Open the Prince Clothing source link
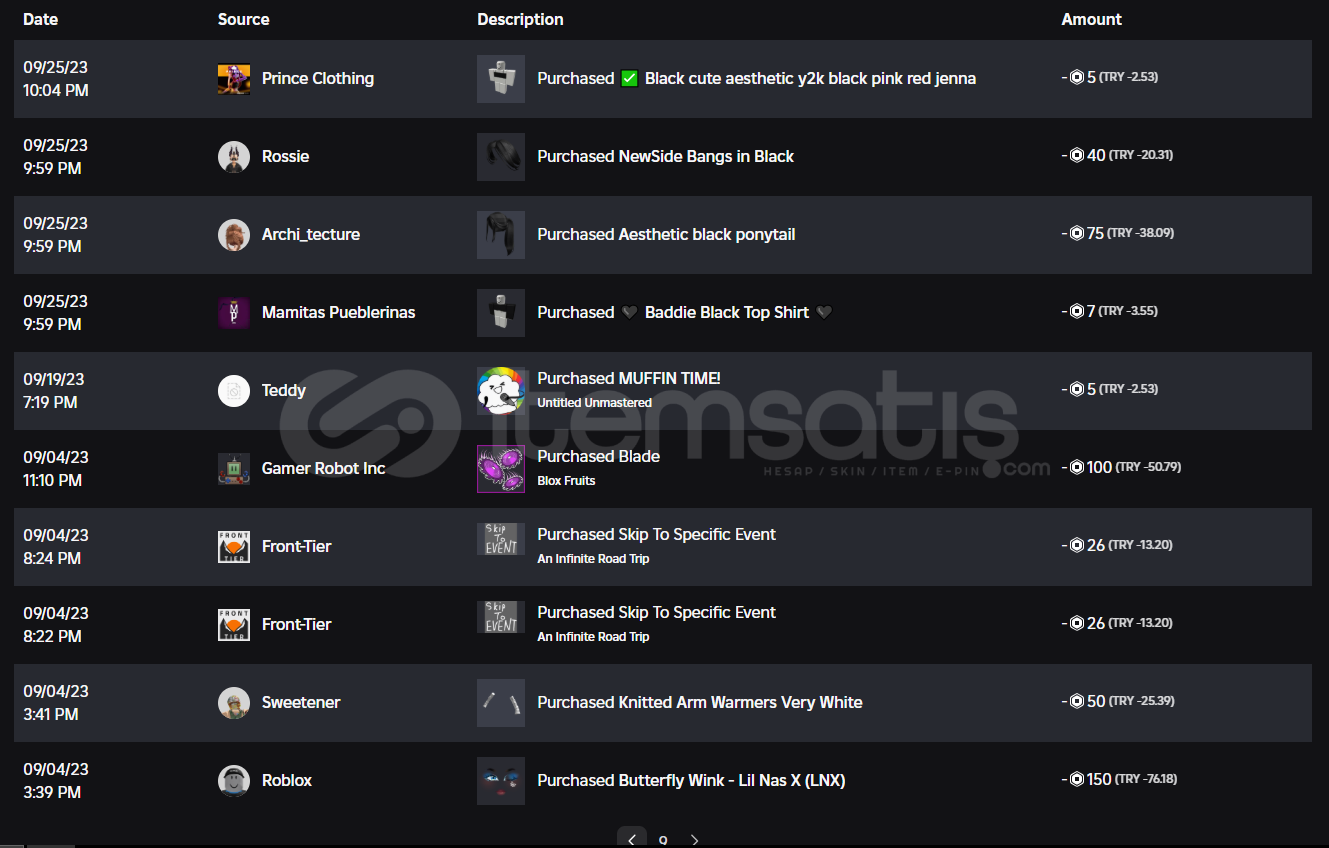The width and height of the screenshot is (1329, 848). [318, 79]
